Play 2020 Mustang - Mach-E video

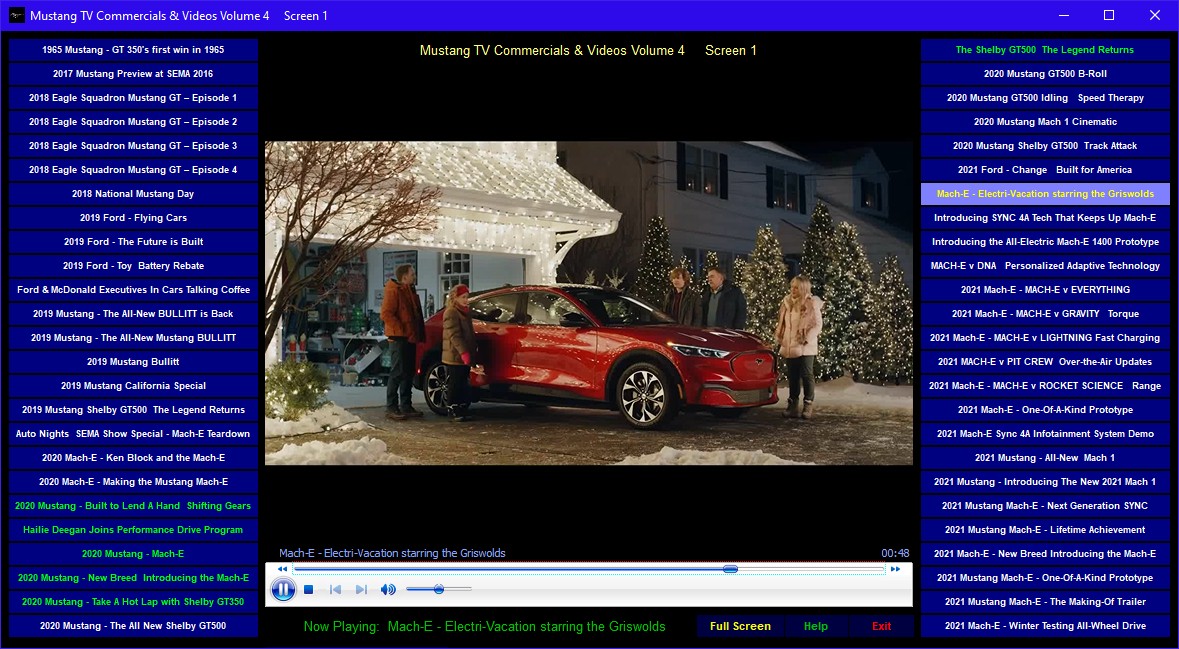coord(133,554)
